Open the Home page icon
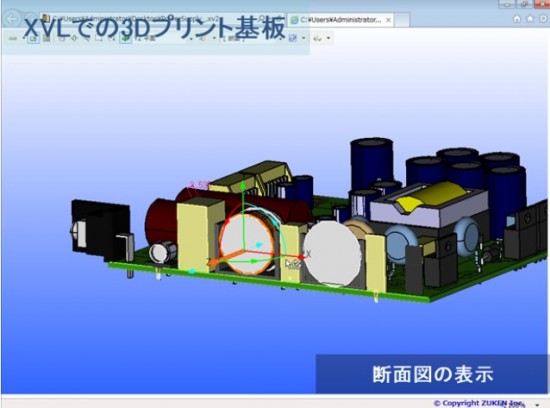The height and width of the screenshot is (408, 550). pos(517,19)
